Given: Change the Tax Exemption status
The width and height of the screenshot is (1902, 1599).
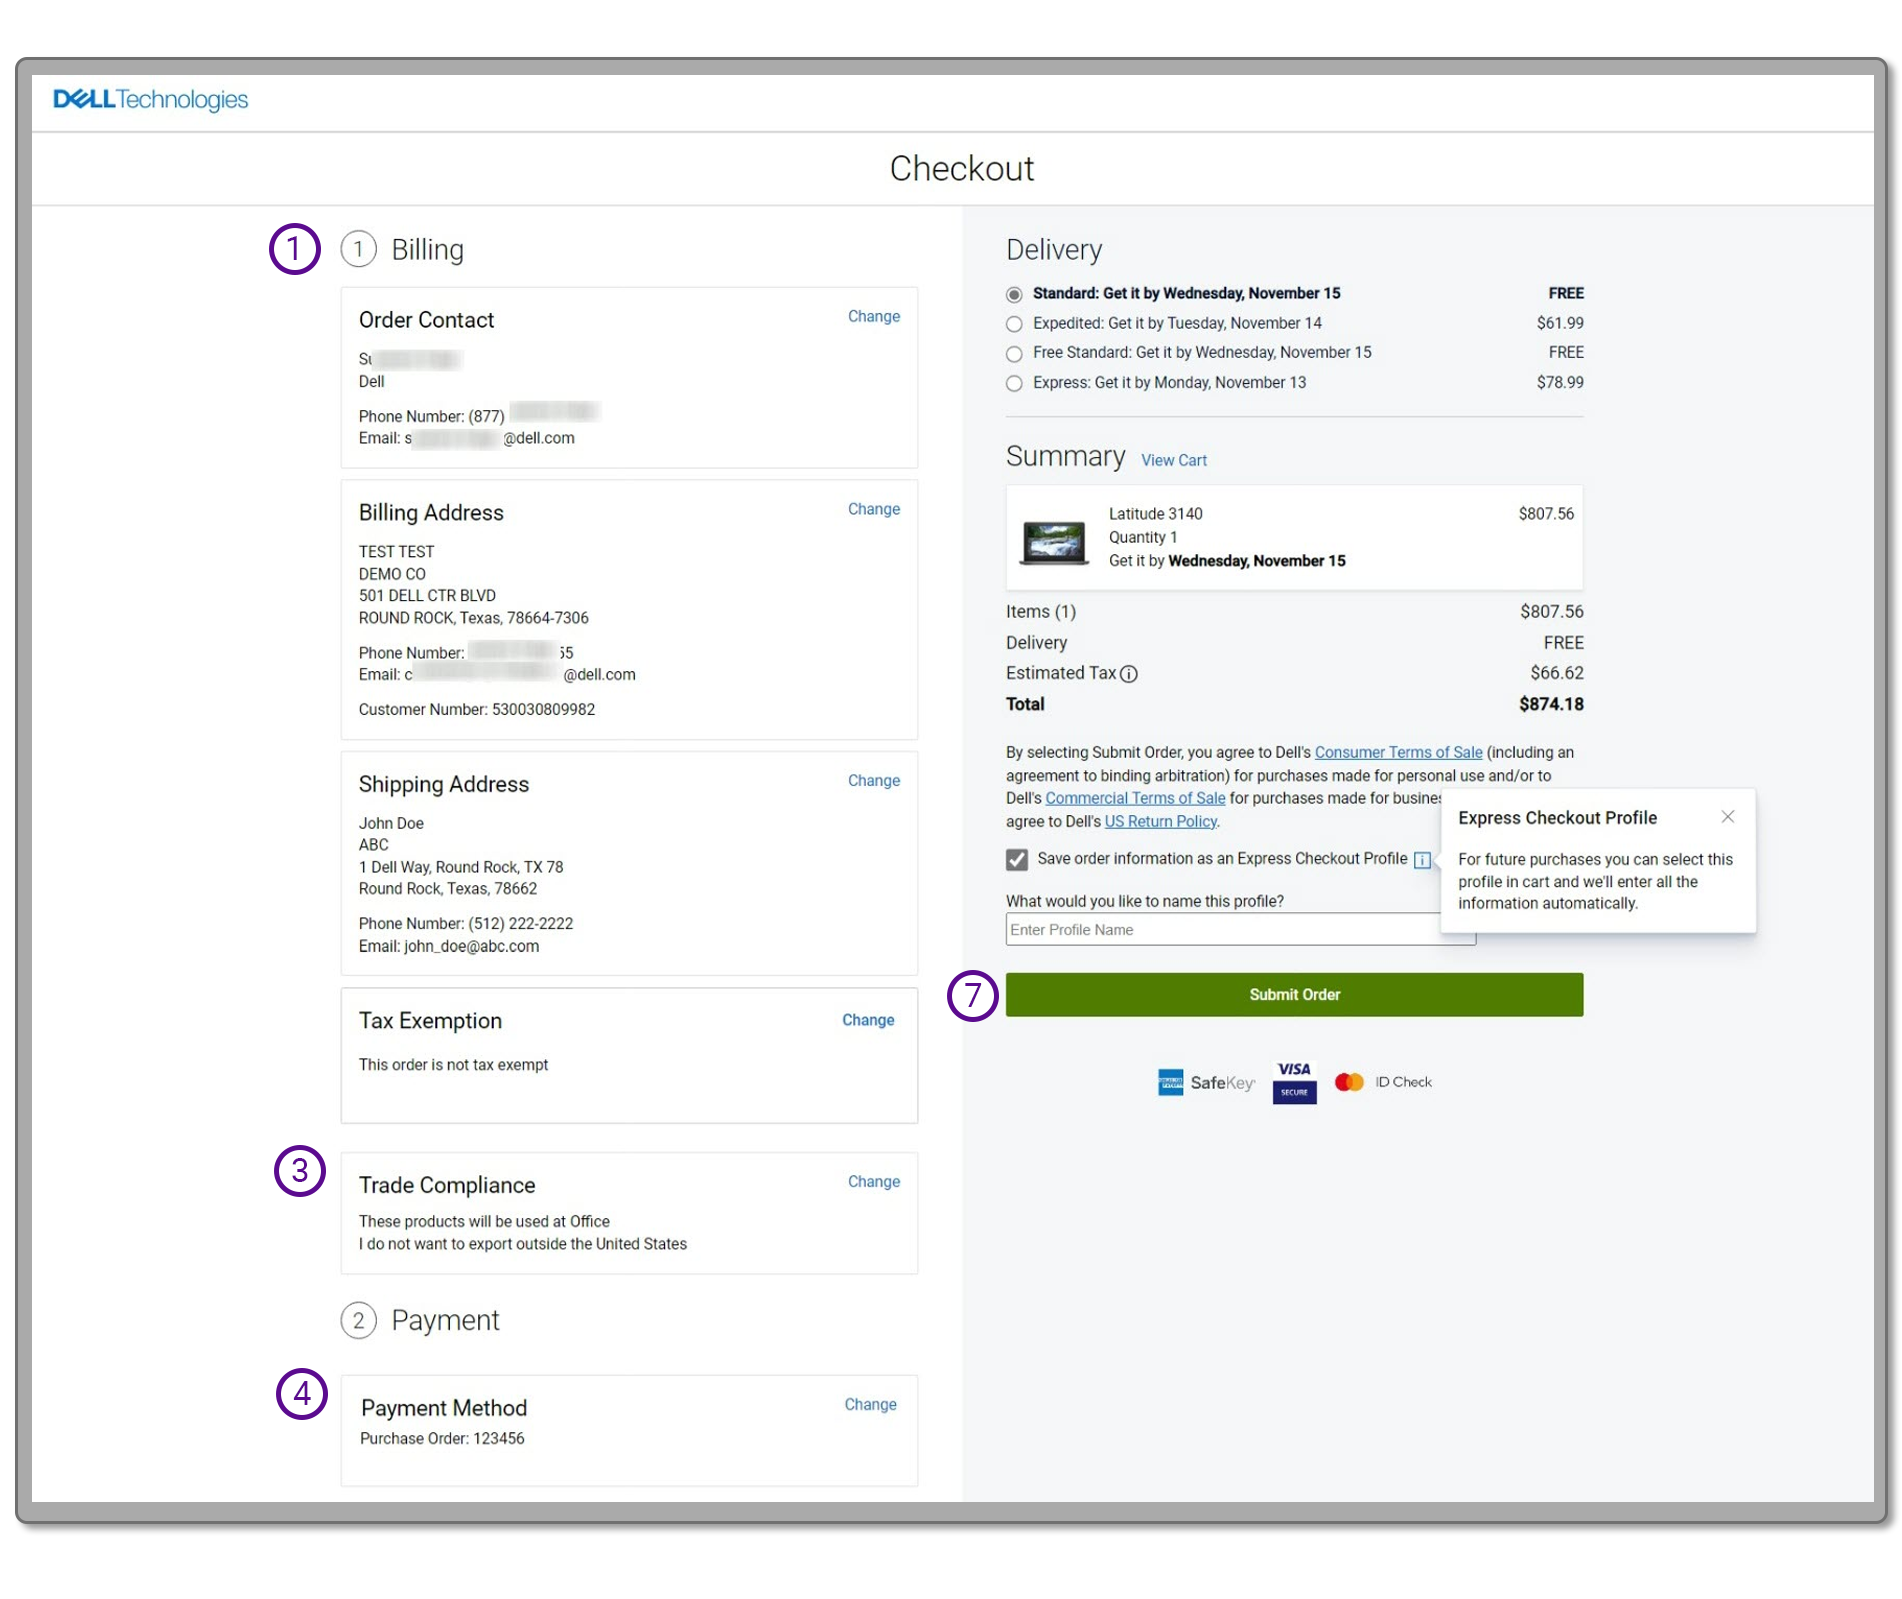Looking at the screenshot, I should 868,1020.
